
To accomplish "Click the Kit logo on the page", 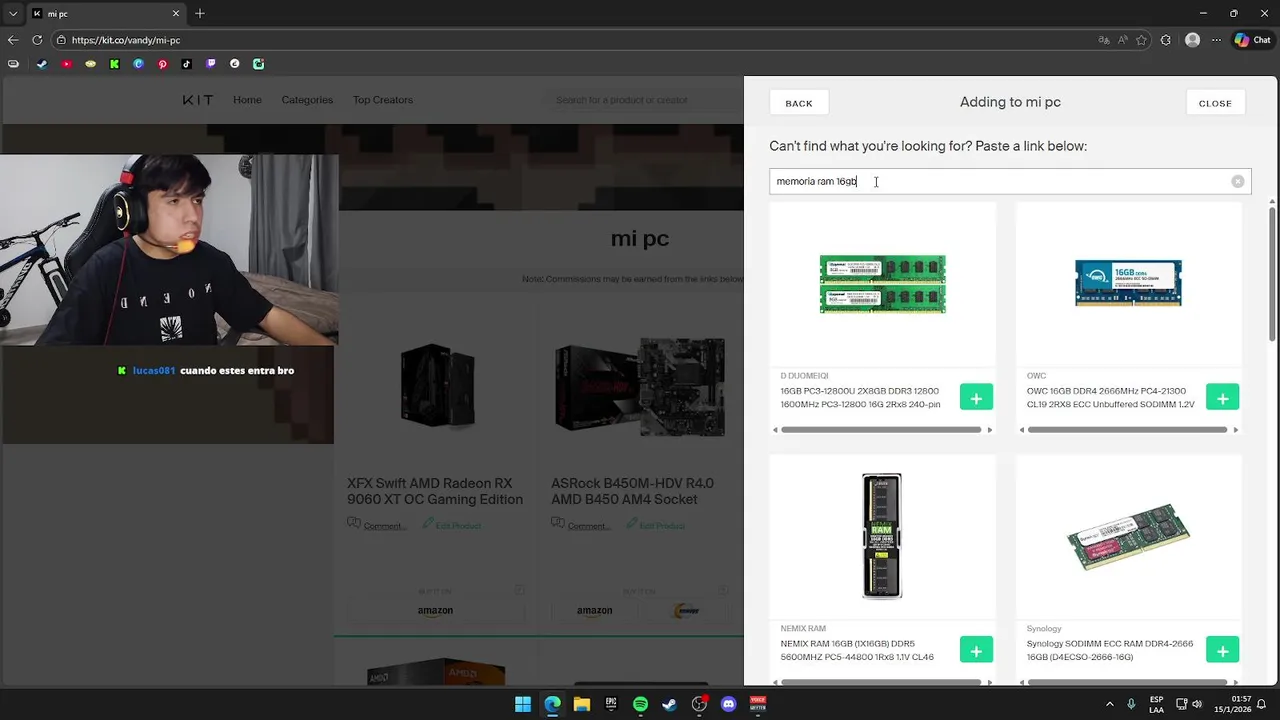I will [198, 100].
